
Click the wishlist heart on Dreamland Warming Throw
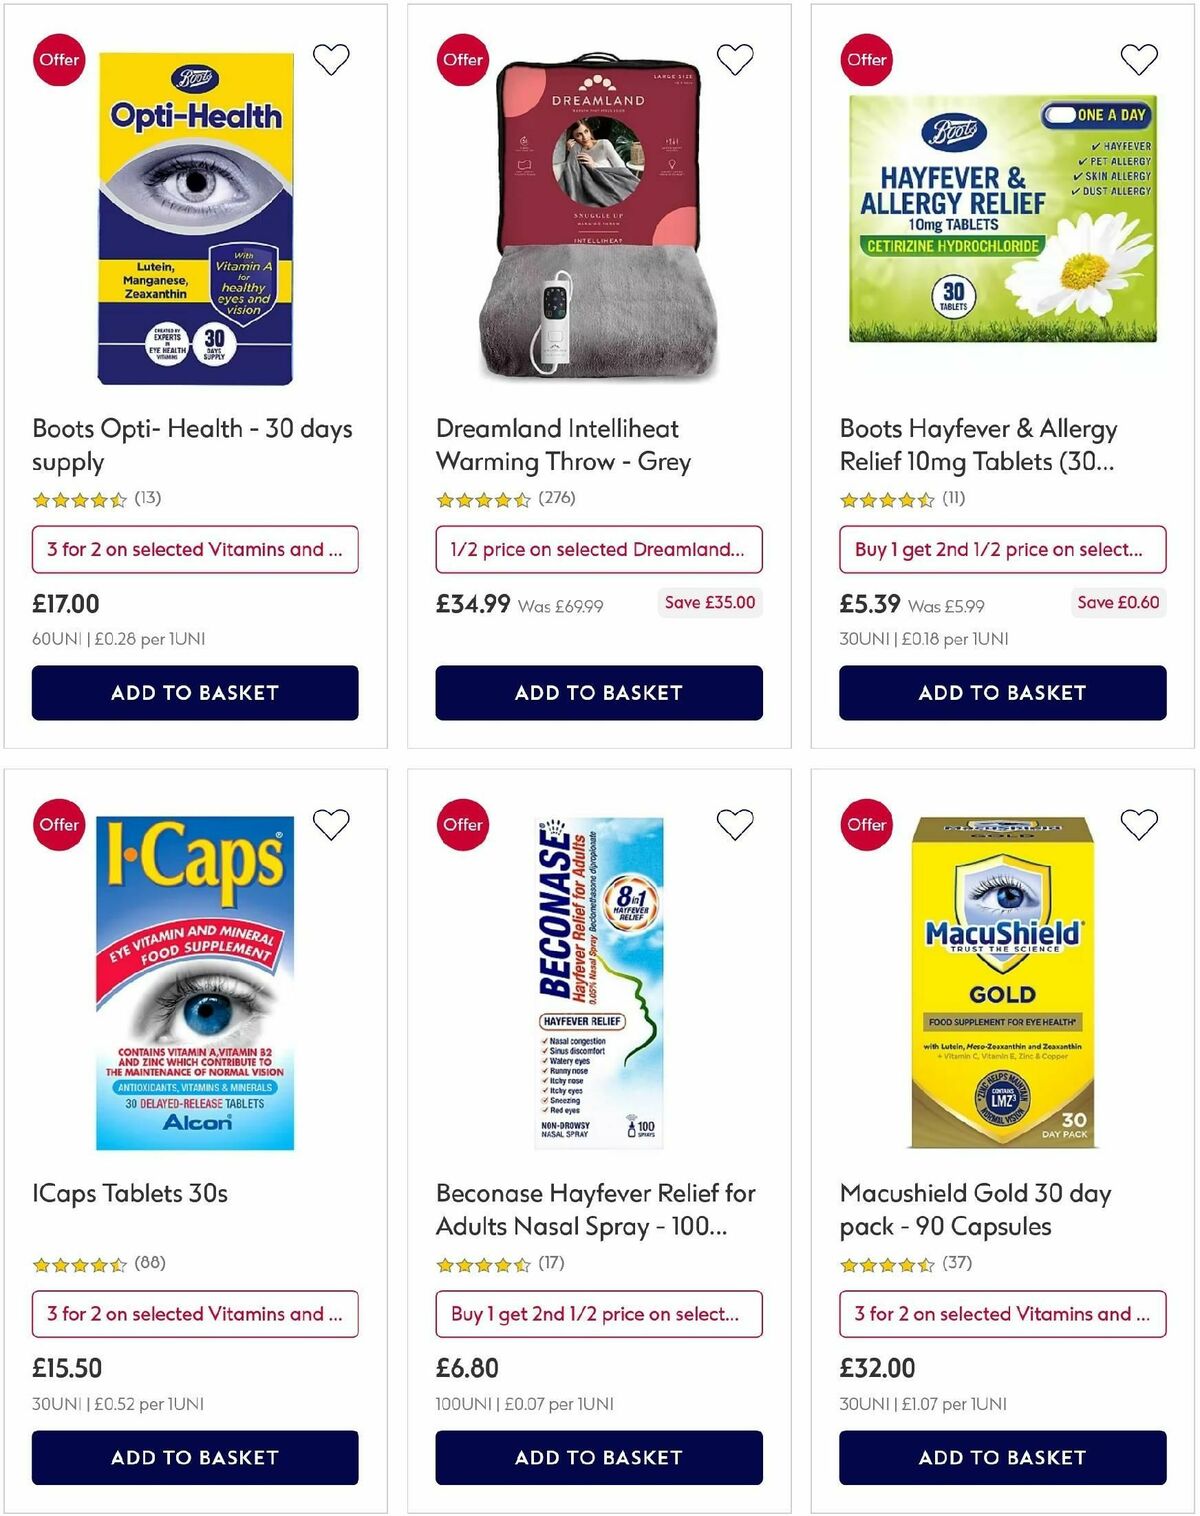[735, 59]
